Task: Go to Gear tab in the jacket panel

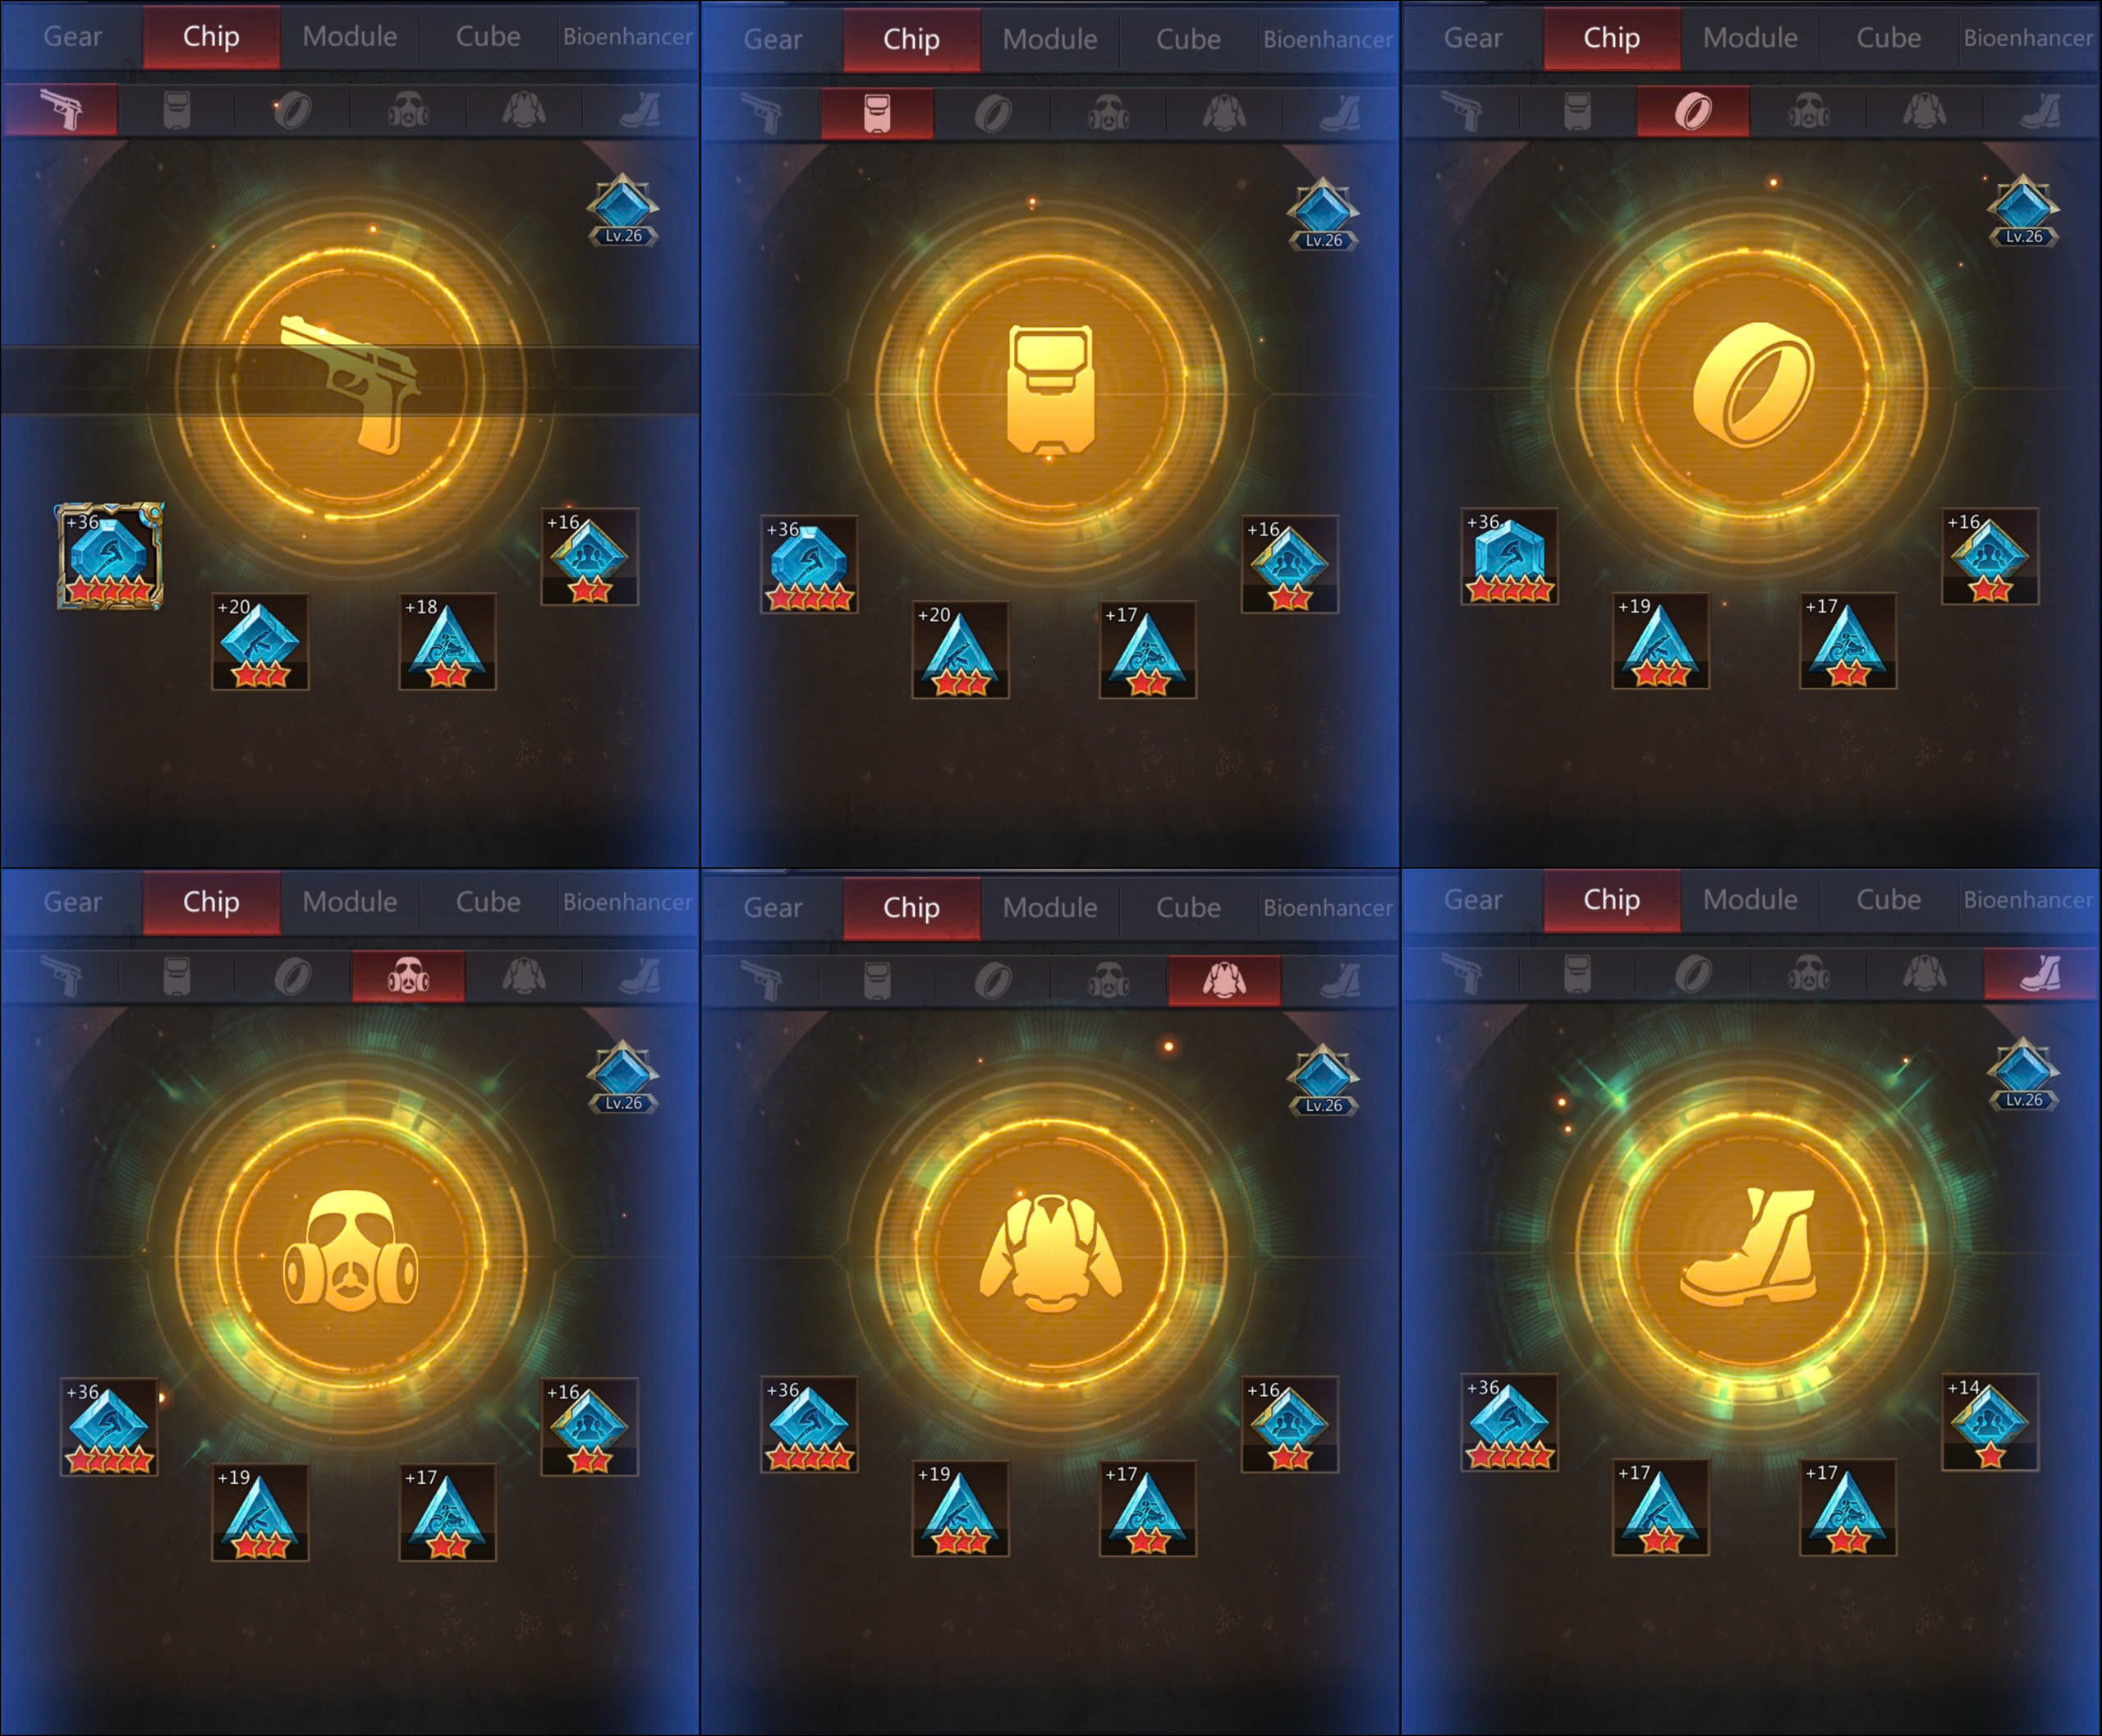Action: 772,908
